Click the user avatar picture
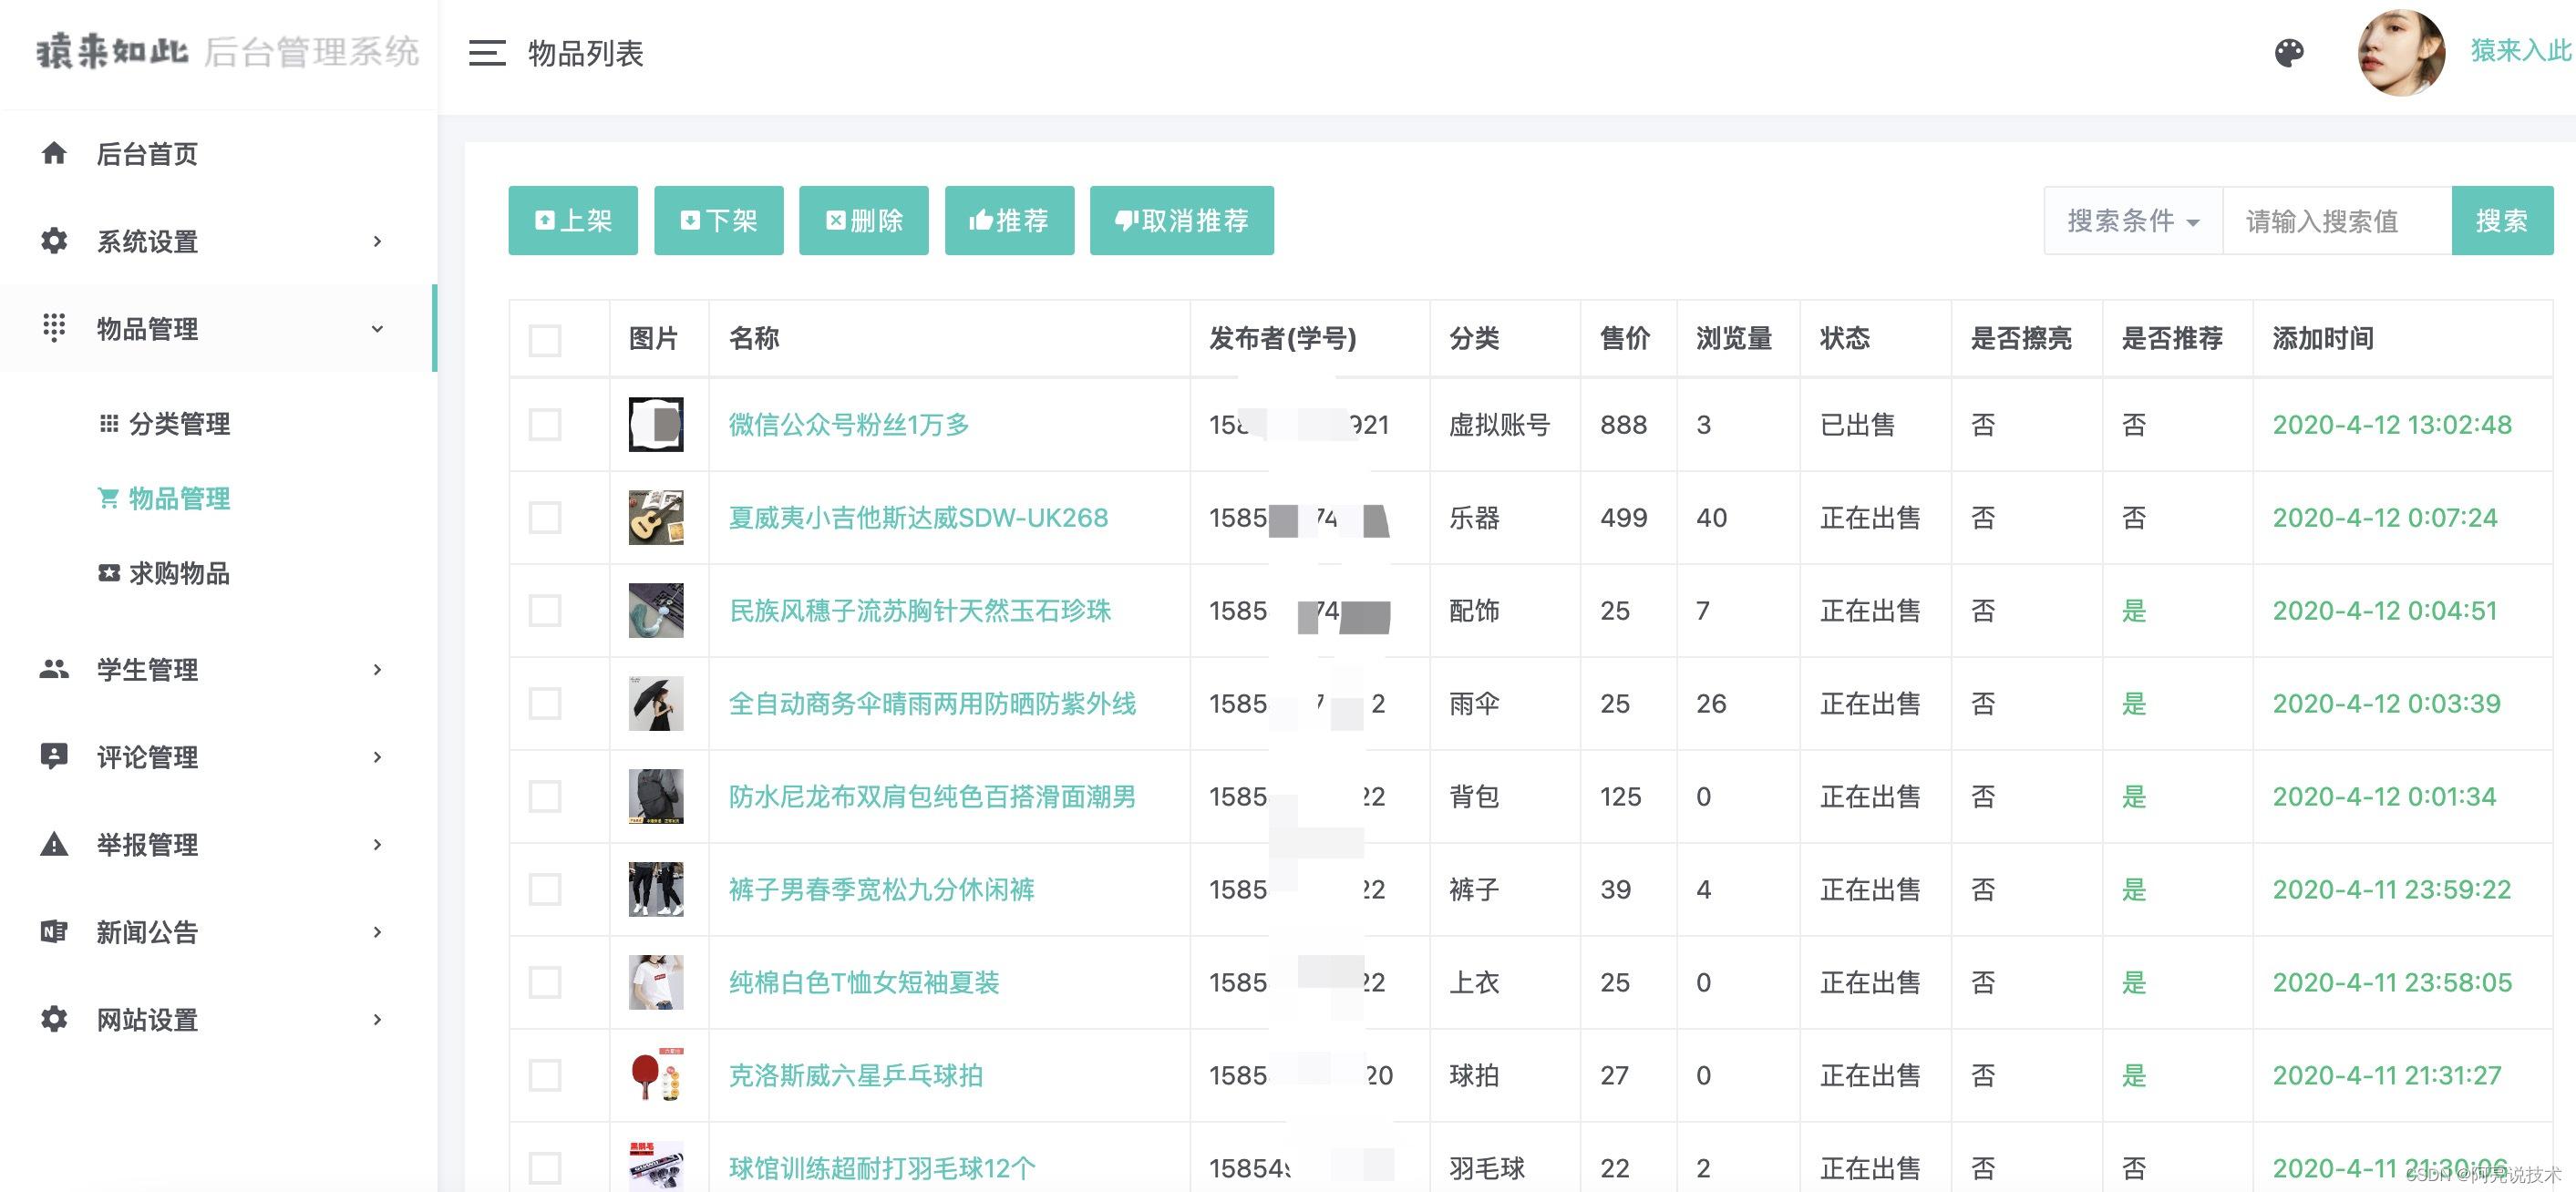Image resolution: width=2576 pixels, height=1192 pixels. pyautogui.click(x=2401, y=53)
